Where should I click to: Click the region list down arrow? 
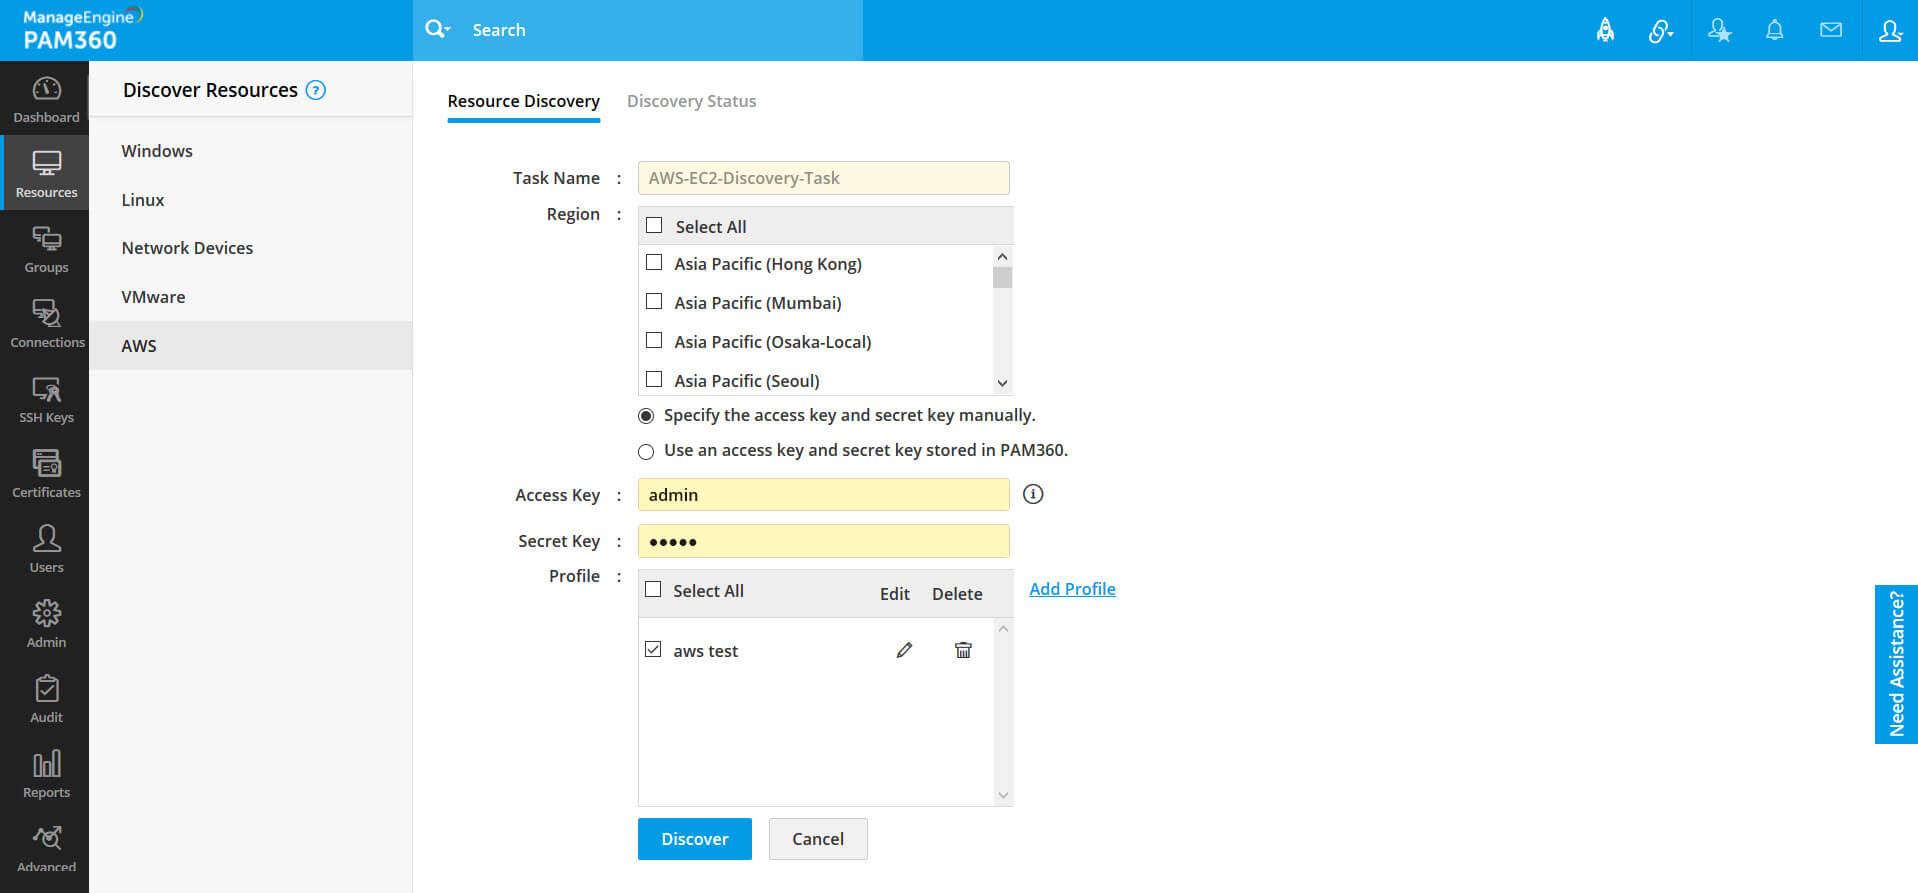pos(1002,383)
